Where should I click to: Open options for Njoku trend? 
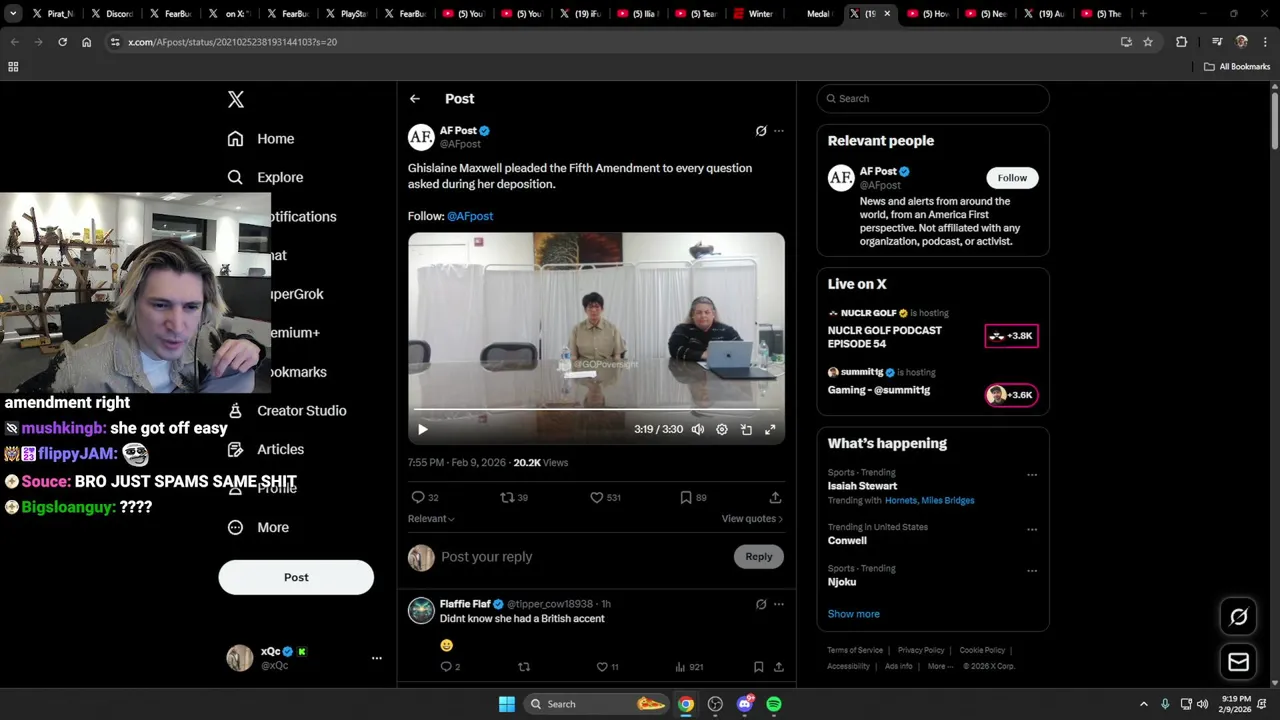(x=1032, y=571)
